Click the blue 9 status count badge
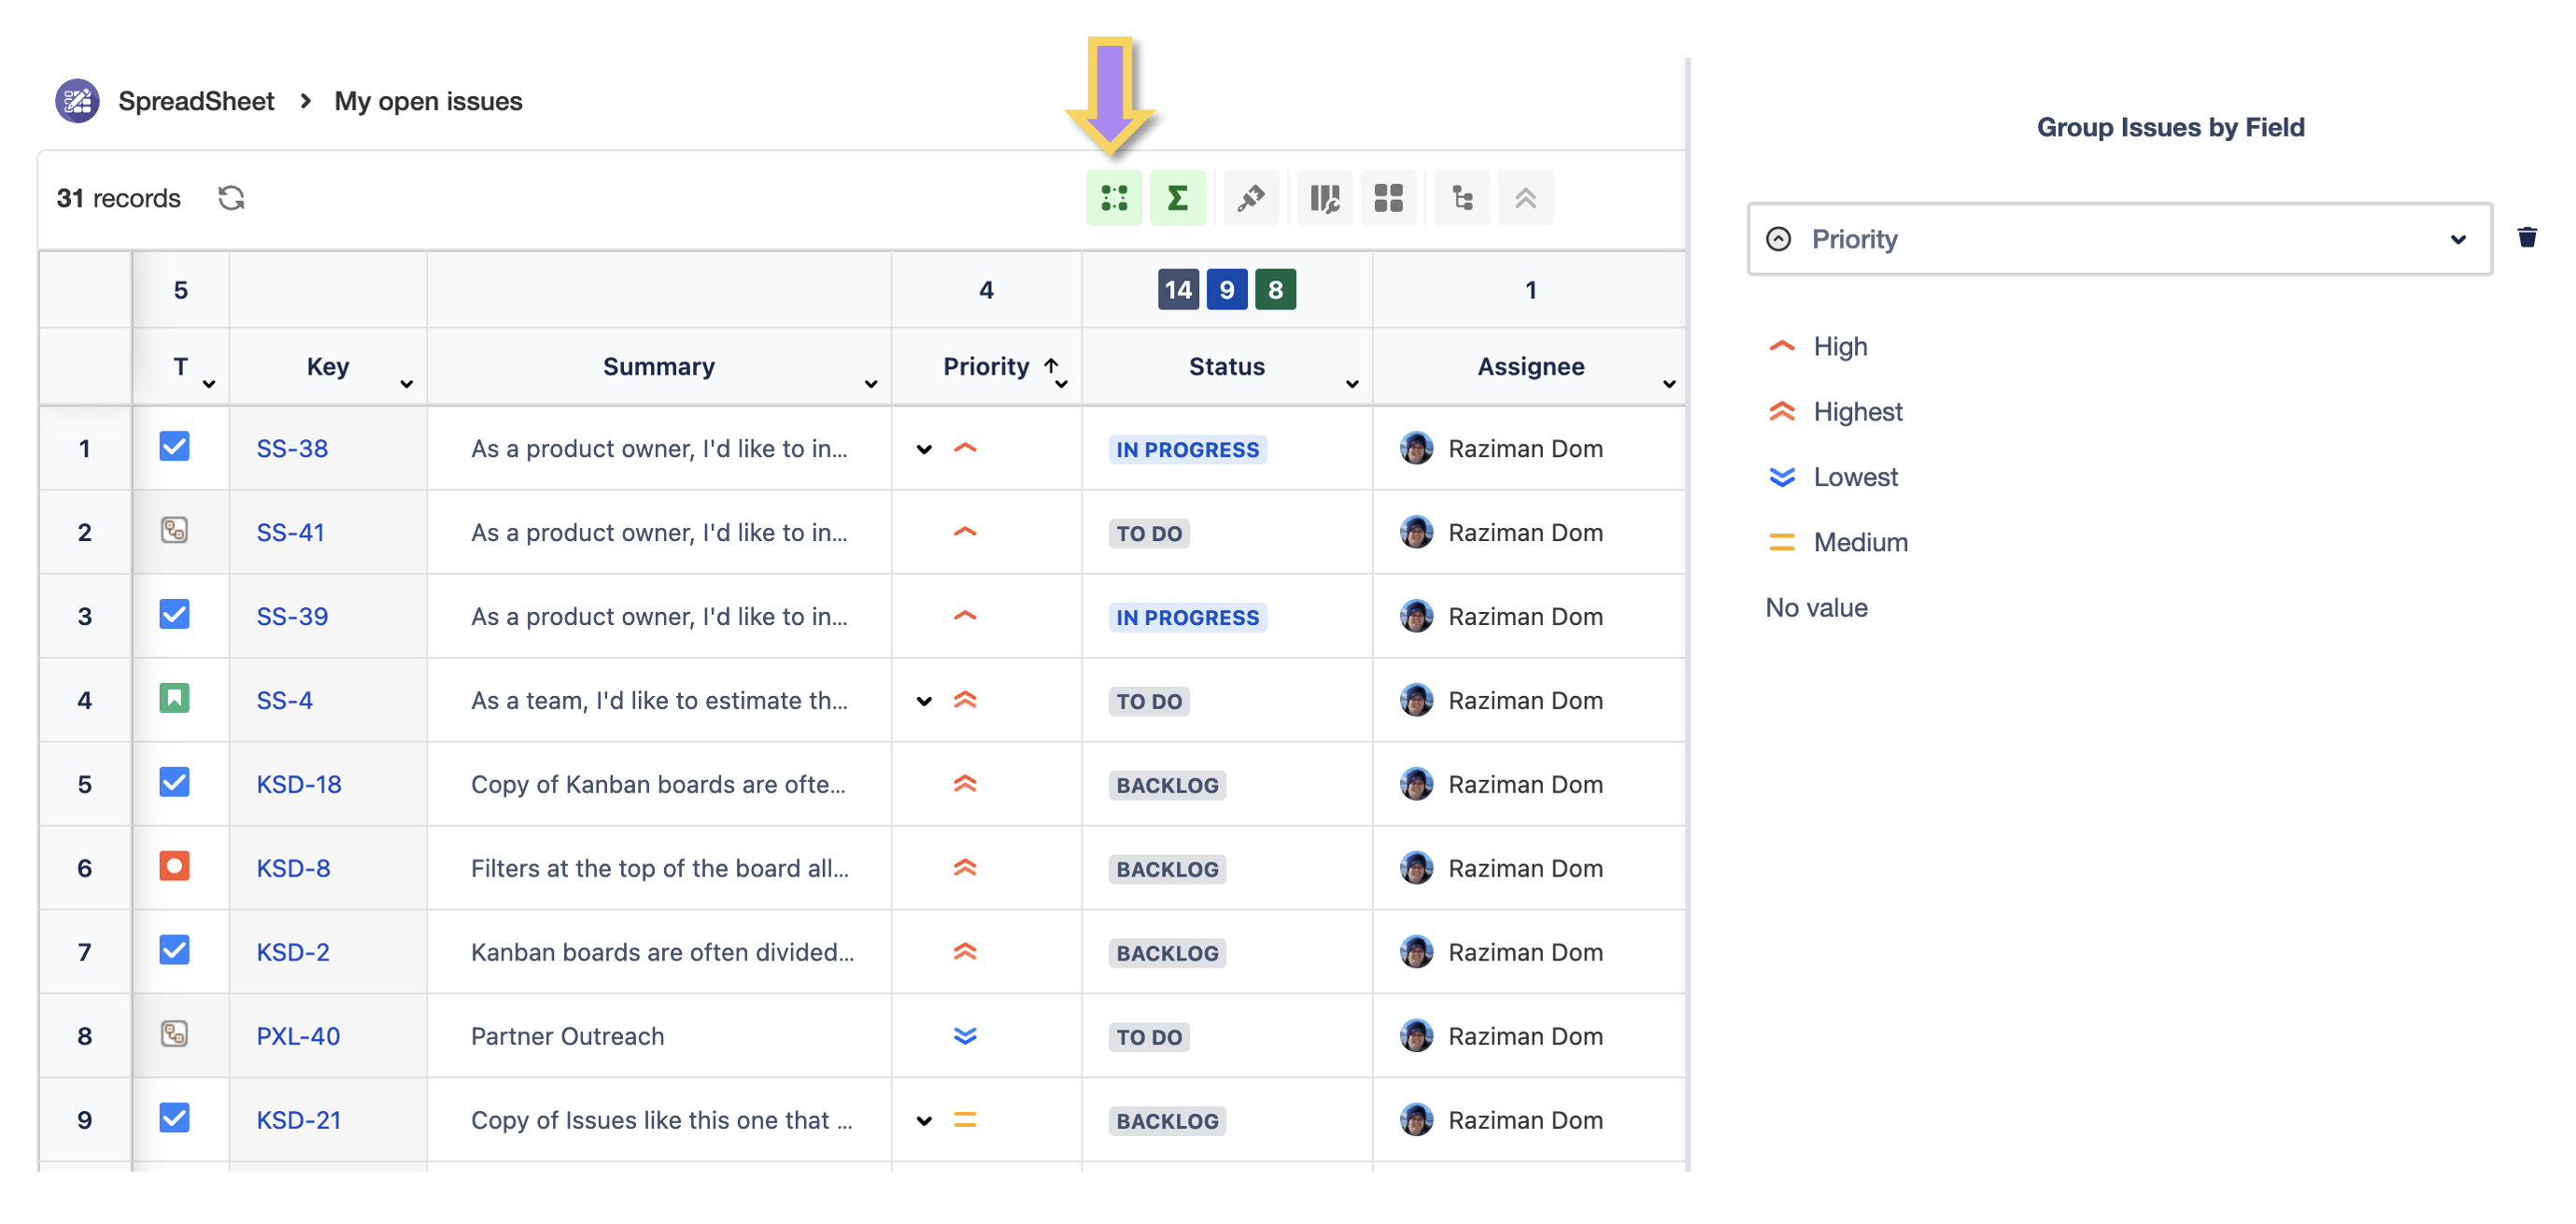The image size is (2576, 1224). (1226, 290)
